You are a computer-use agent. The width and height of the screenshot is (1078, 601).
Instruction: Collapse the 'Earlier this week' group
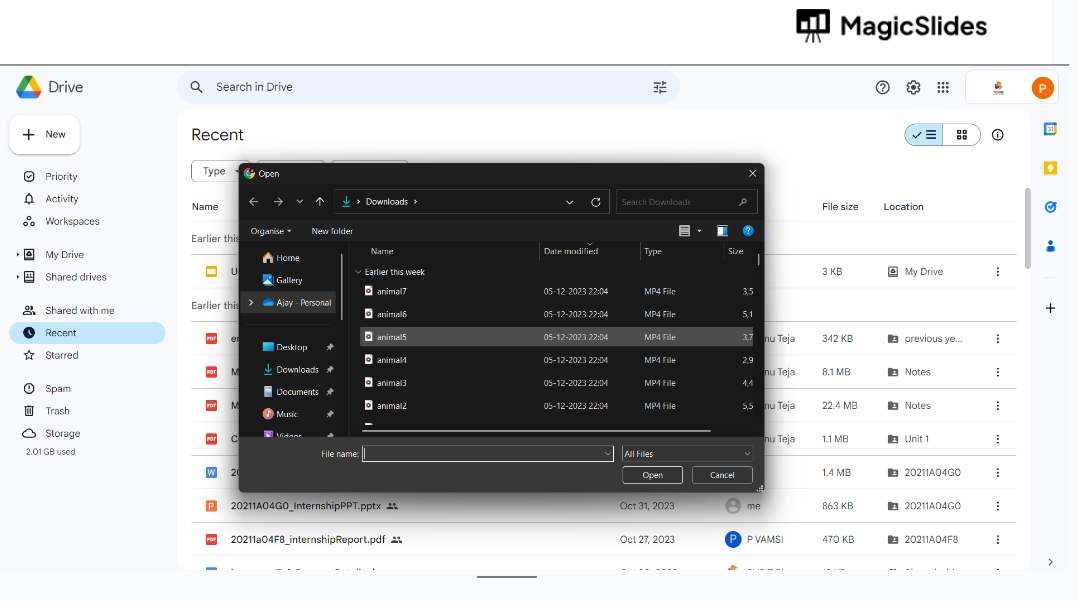(x=358, y=272)
